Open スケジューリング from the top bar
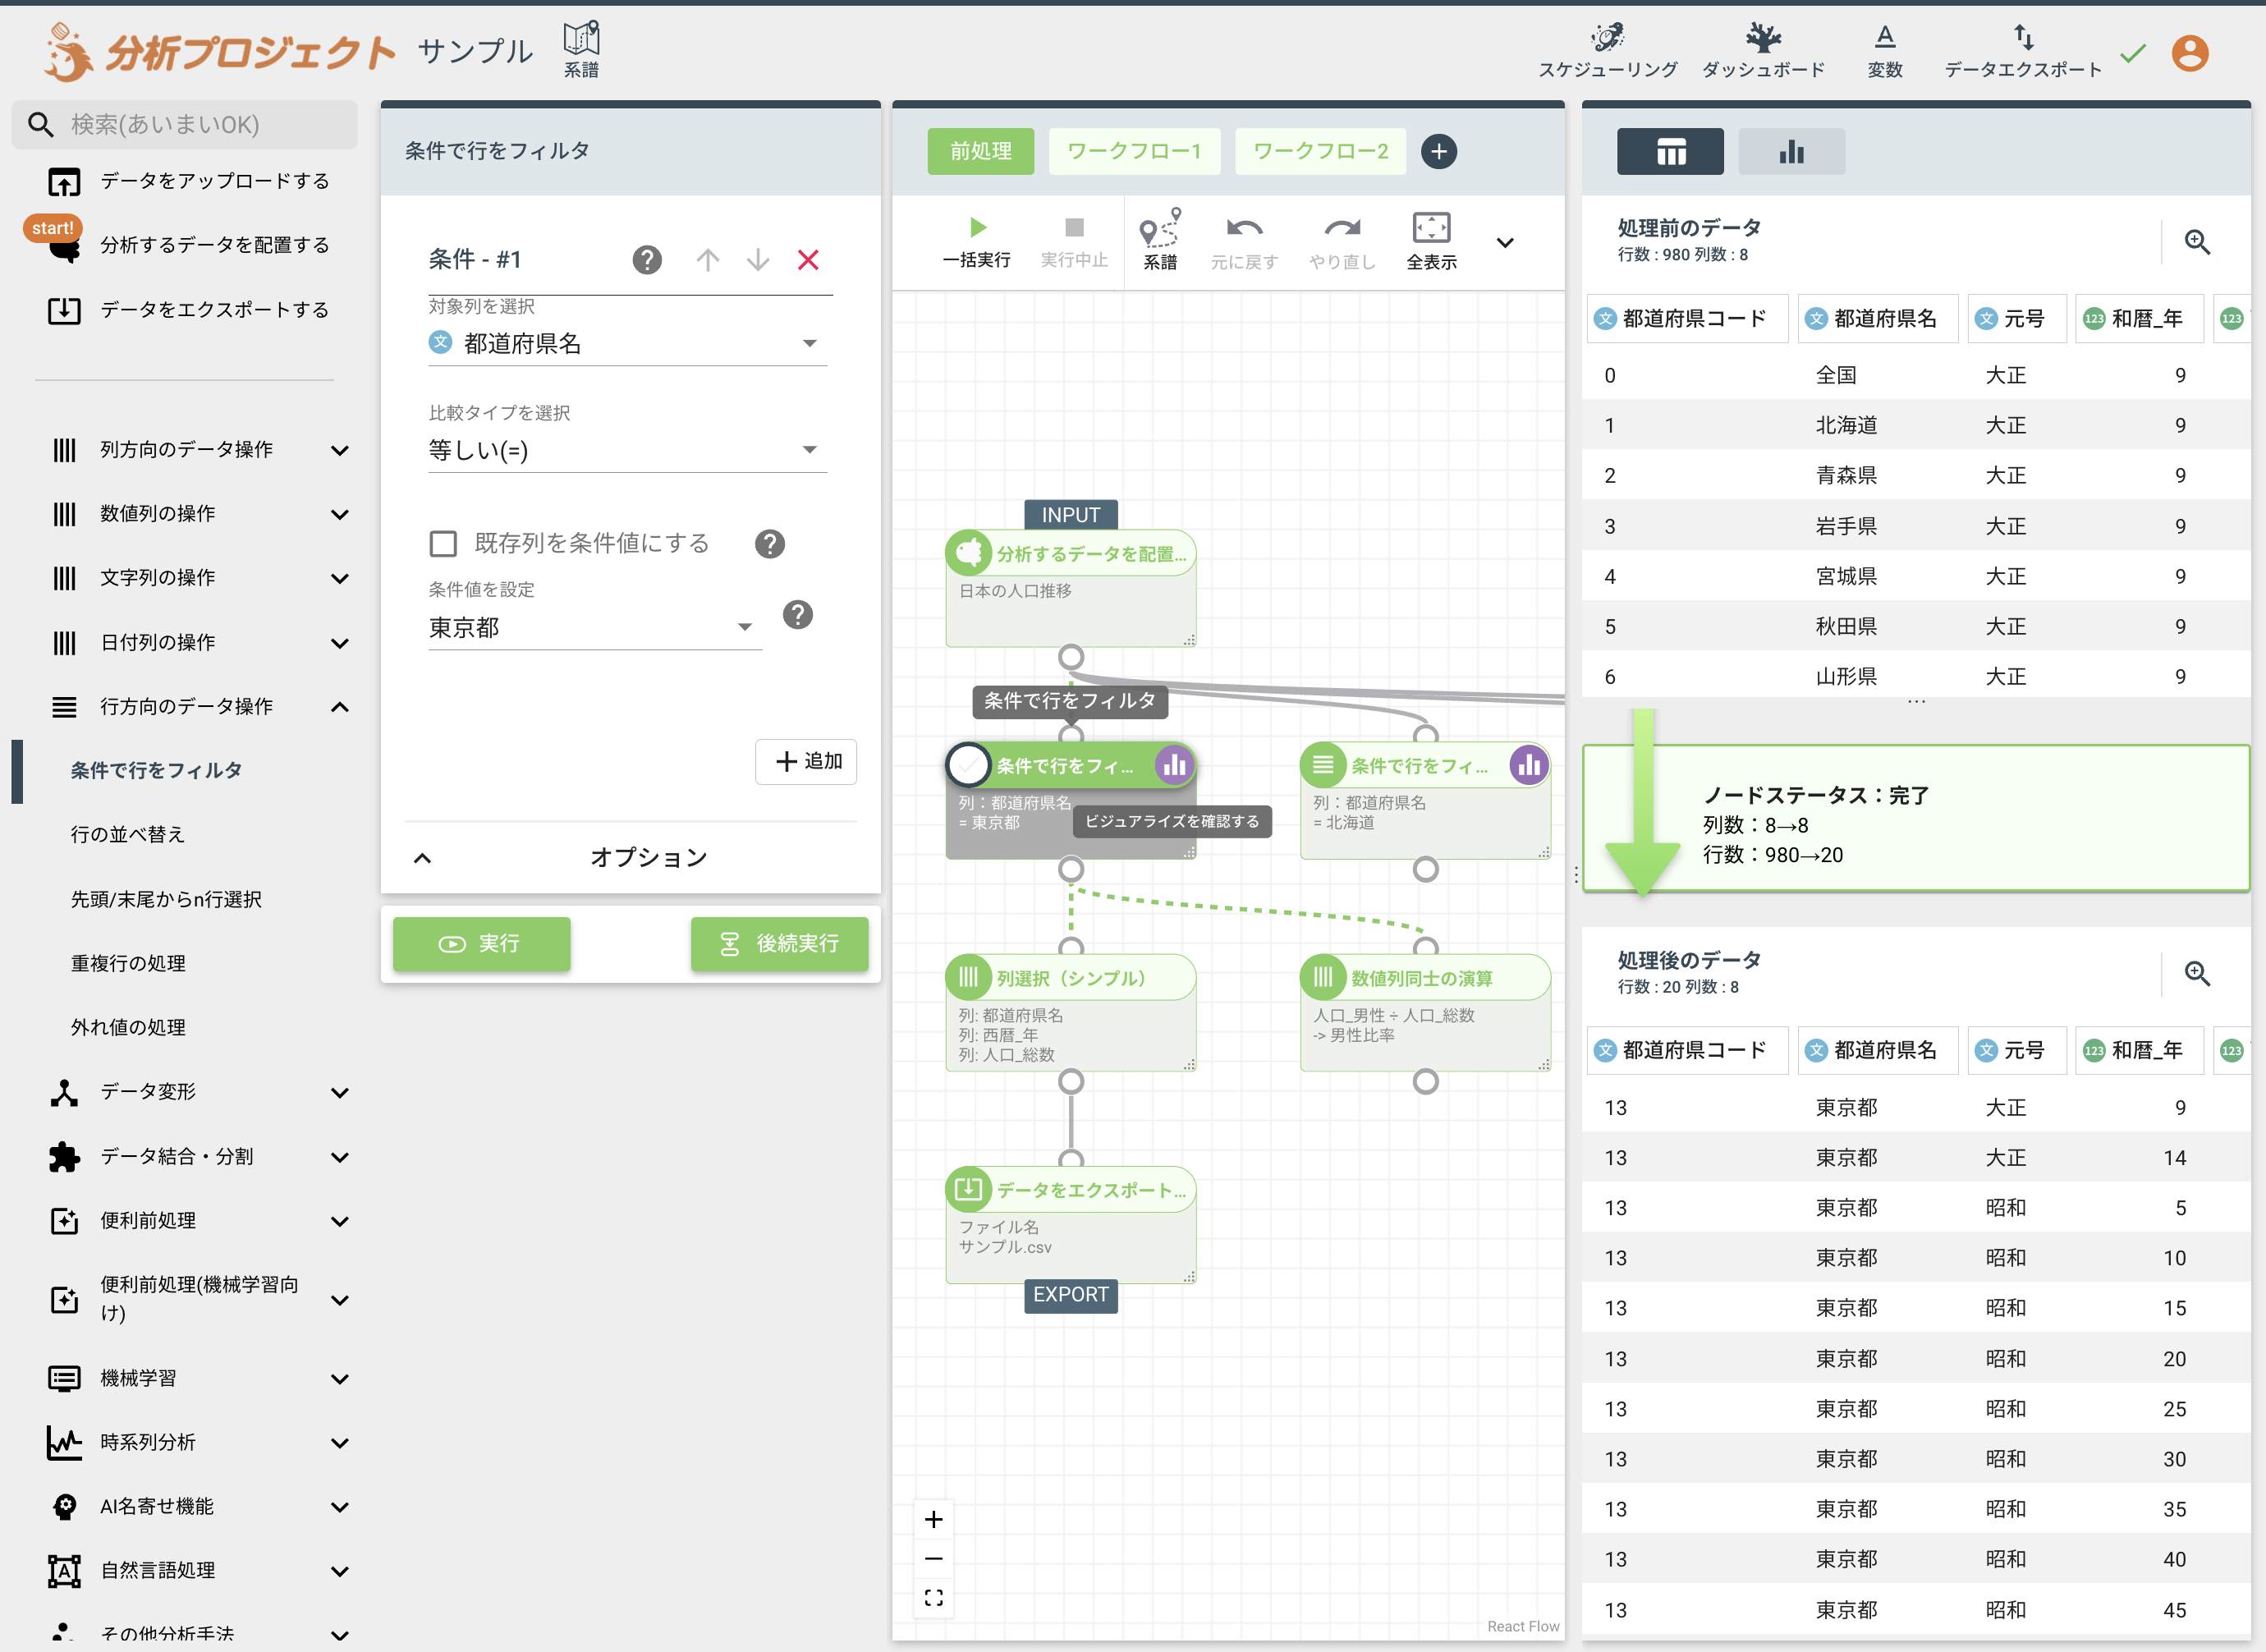This screenshot has width=2266, height=1652. pyautogui.click(x=1607, y=50)
